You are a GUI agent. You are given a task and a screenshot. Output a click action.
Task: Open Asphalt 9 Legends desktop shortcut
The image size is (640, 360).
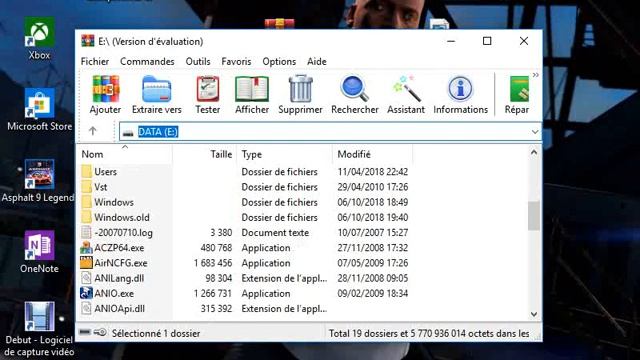38,181
